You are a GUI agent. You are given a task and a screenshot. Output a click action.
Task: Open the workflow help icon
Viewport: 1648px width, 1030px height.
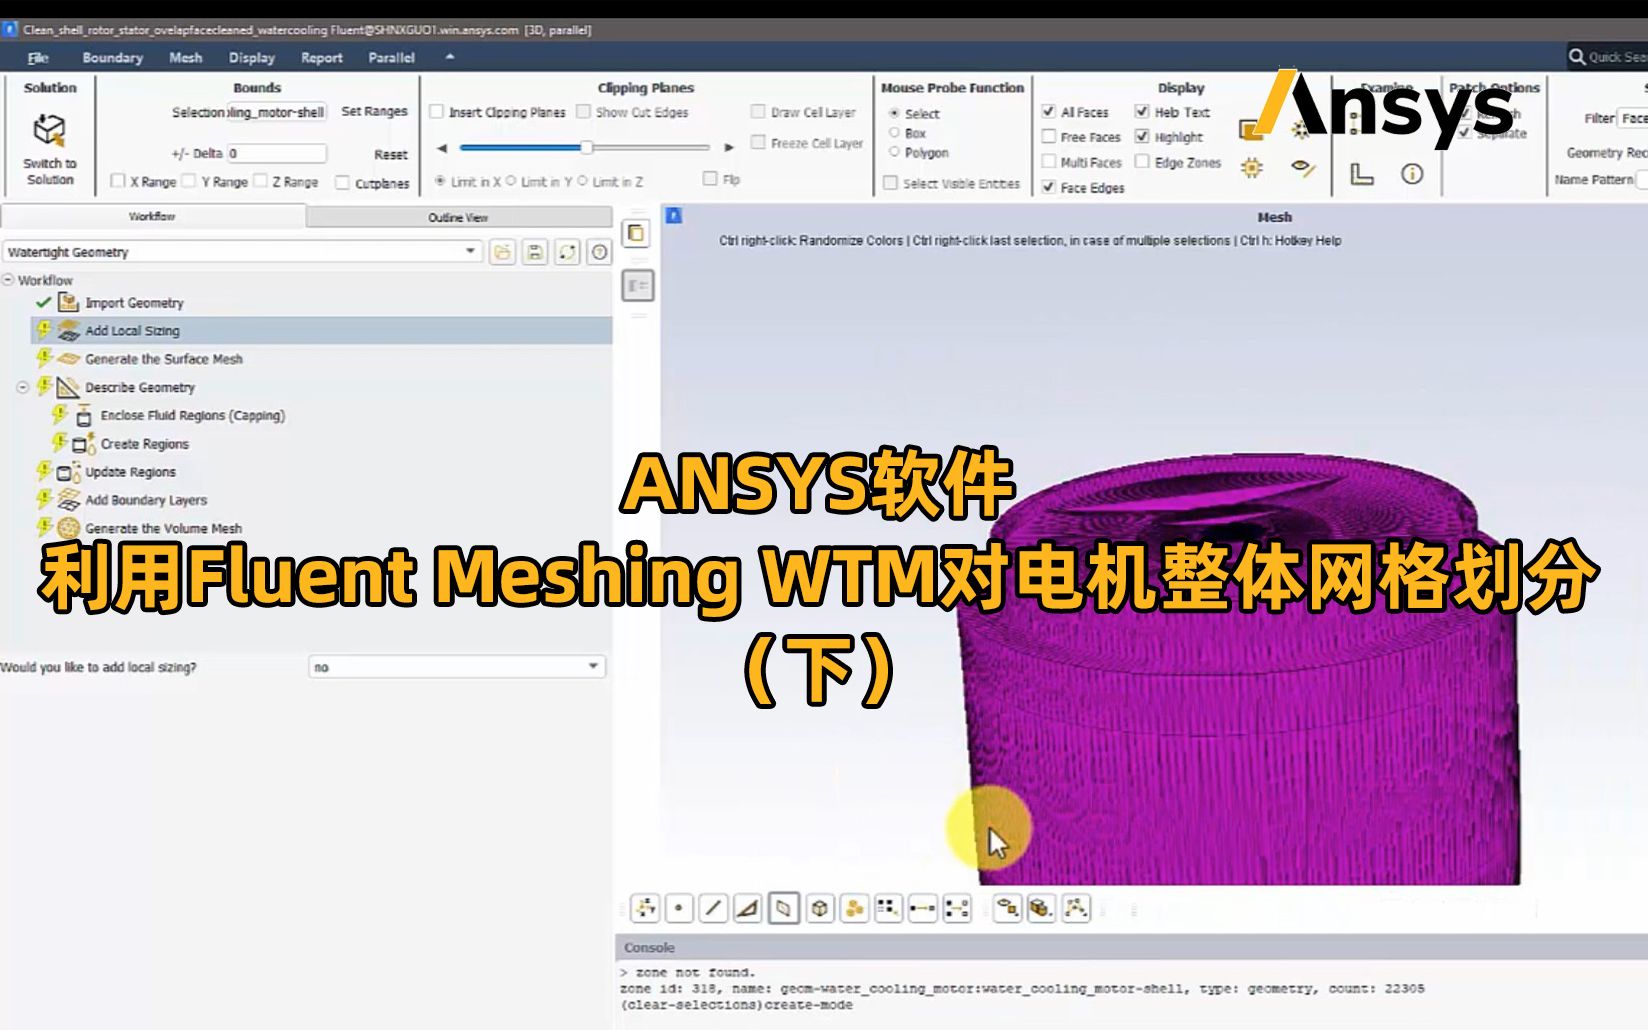pyautogui.click(x=598, y=252)
